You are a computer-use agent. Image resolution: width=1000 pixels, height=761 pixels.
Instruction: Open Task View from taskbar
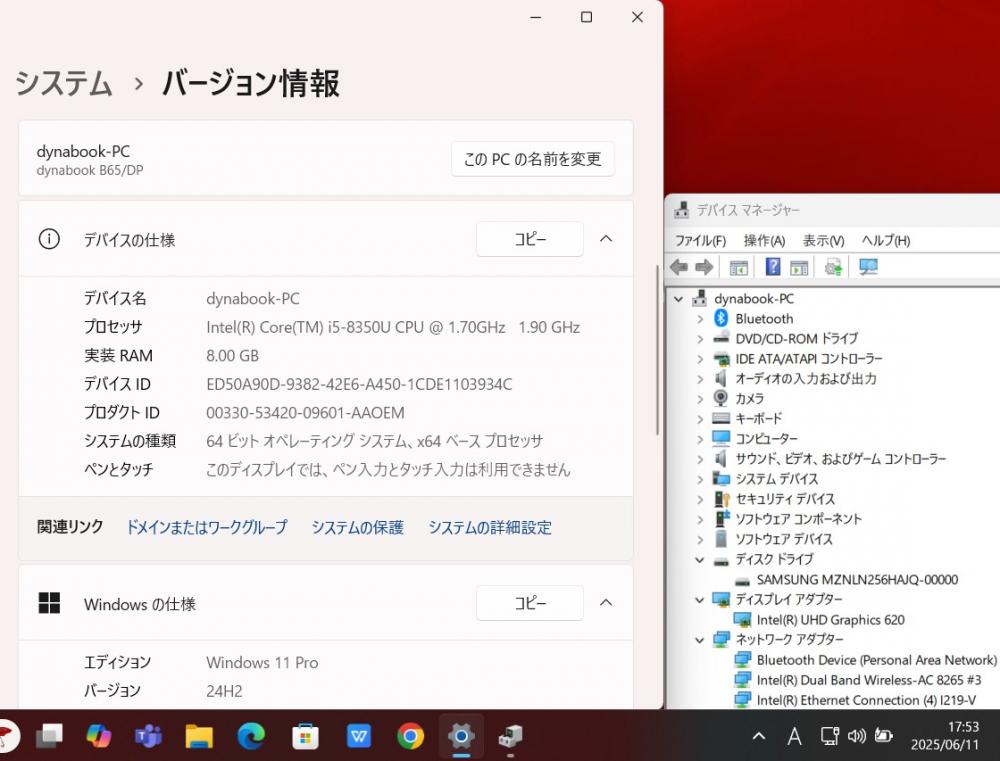[49, 736]
